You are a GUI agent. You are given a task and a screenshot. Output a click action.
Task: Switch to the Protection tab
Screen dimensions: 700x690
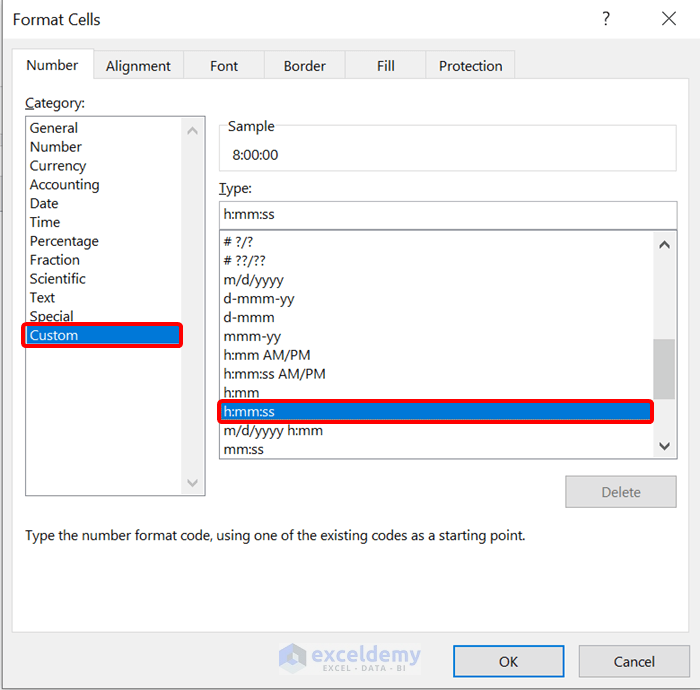tap(470, 66)
